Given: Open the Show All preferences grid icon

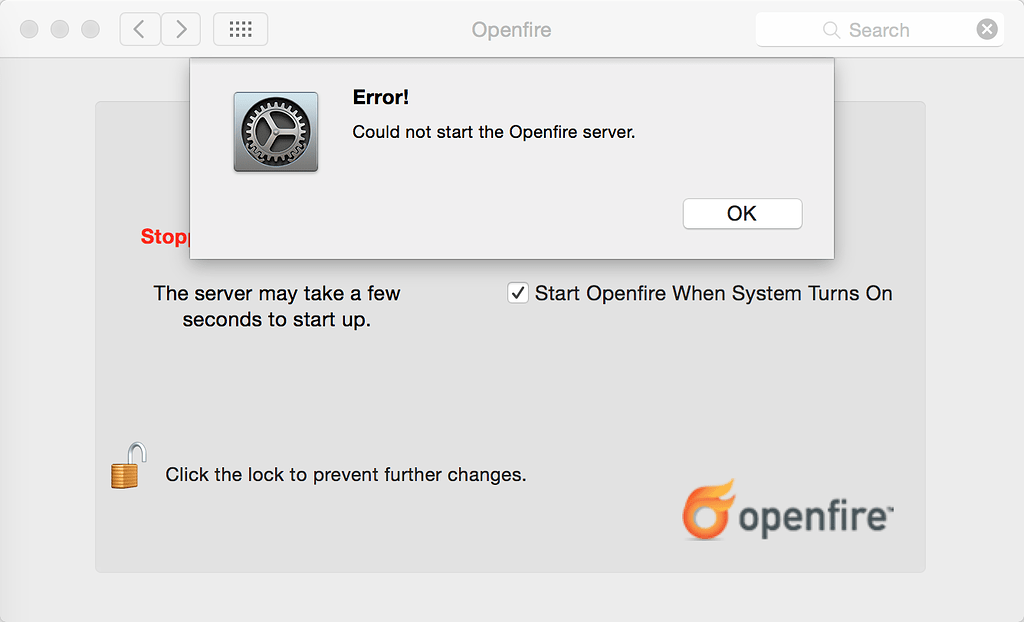Looking at the screenshot, I should [240, 29].
